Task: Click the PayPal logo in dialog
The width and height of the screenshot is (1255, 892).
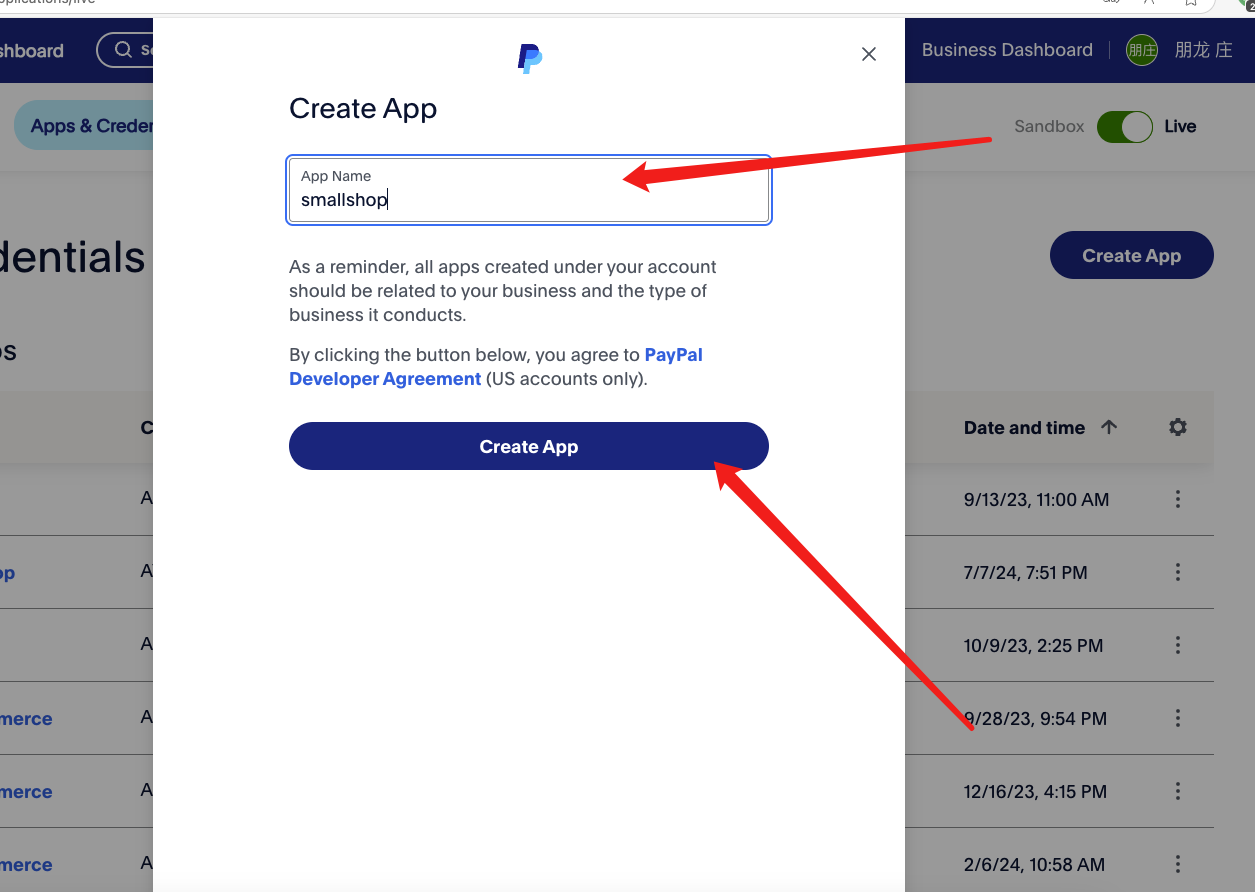Action: (x=529, y=59)
